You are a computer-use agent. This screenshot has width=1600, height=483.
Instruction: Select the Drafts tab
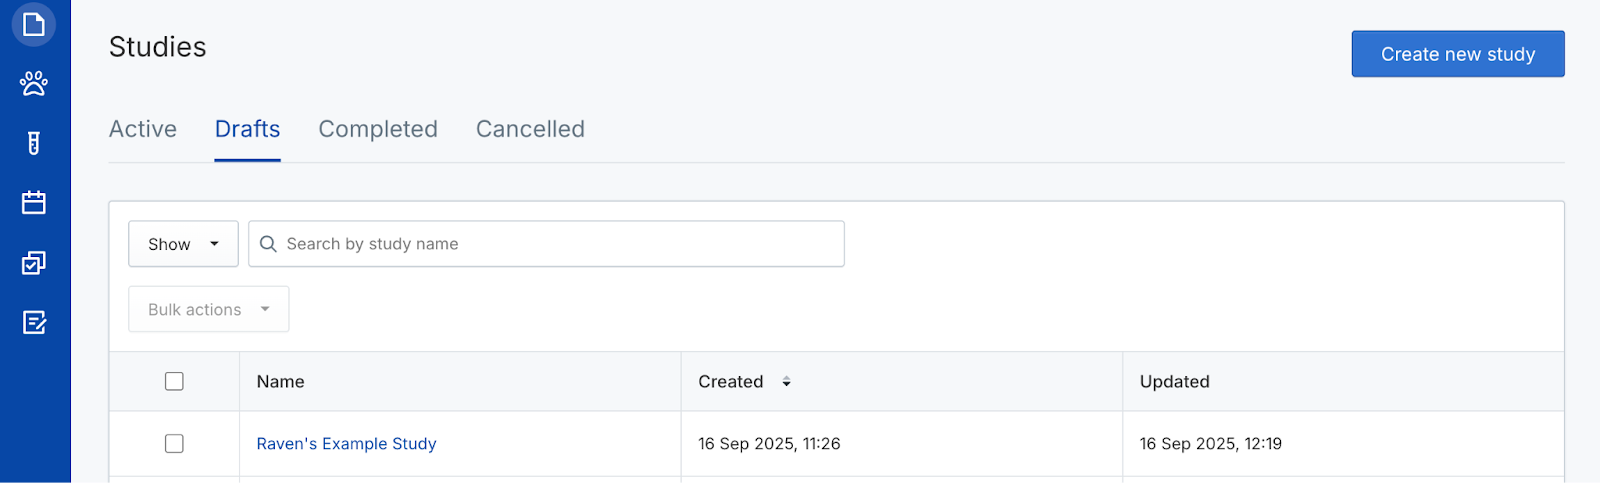coord(247,129)
